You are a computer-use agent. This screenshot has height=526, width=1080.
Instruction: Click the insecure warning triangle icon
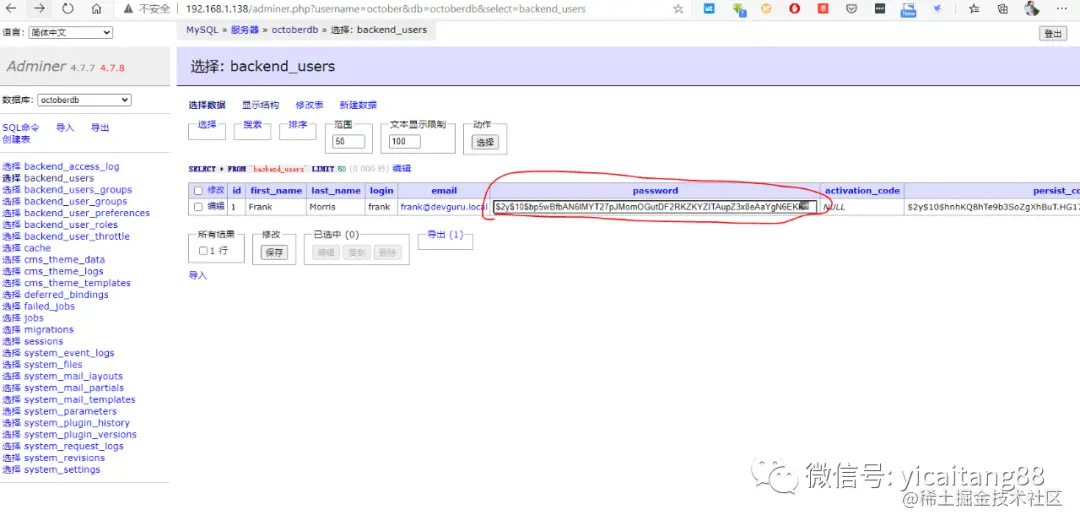pos(128,9)
